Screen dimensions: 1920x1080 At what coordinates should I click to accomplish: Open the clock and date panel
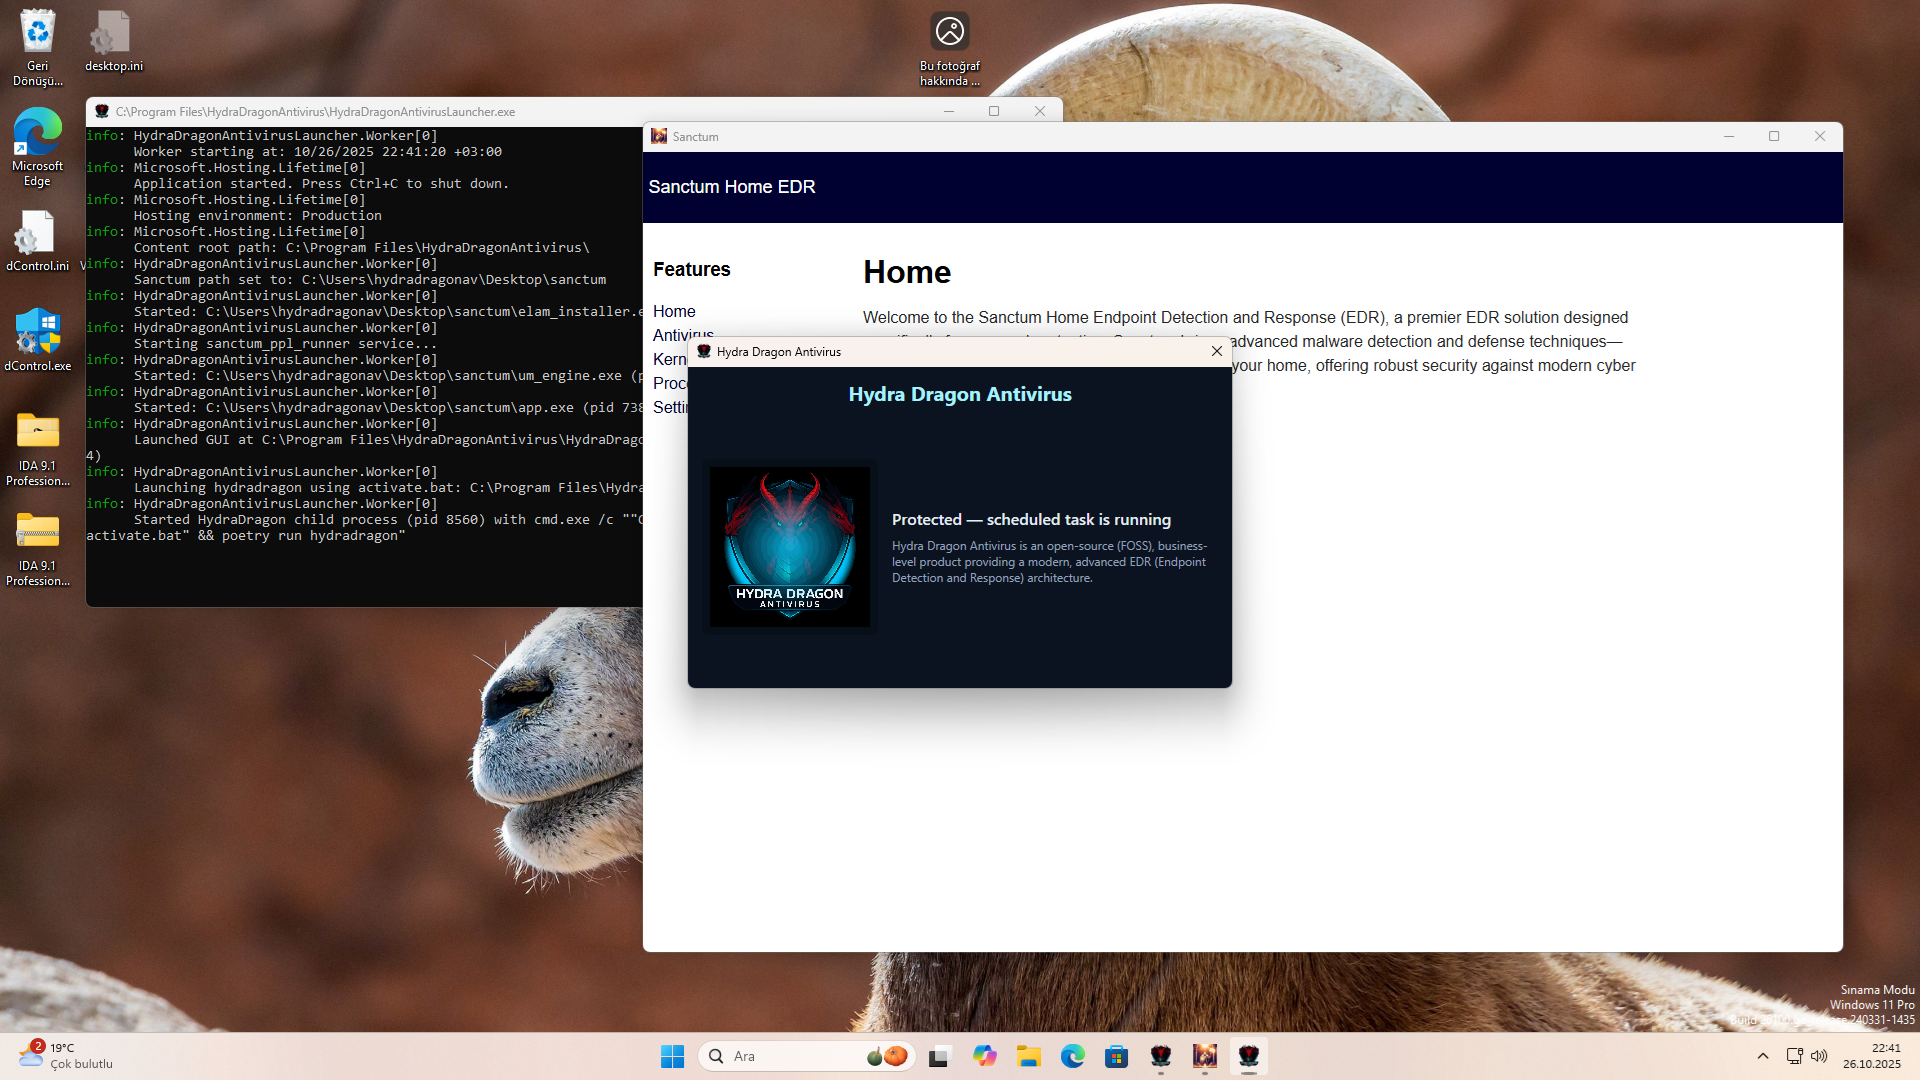(1872, 1056)
